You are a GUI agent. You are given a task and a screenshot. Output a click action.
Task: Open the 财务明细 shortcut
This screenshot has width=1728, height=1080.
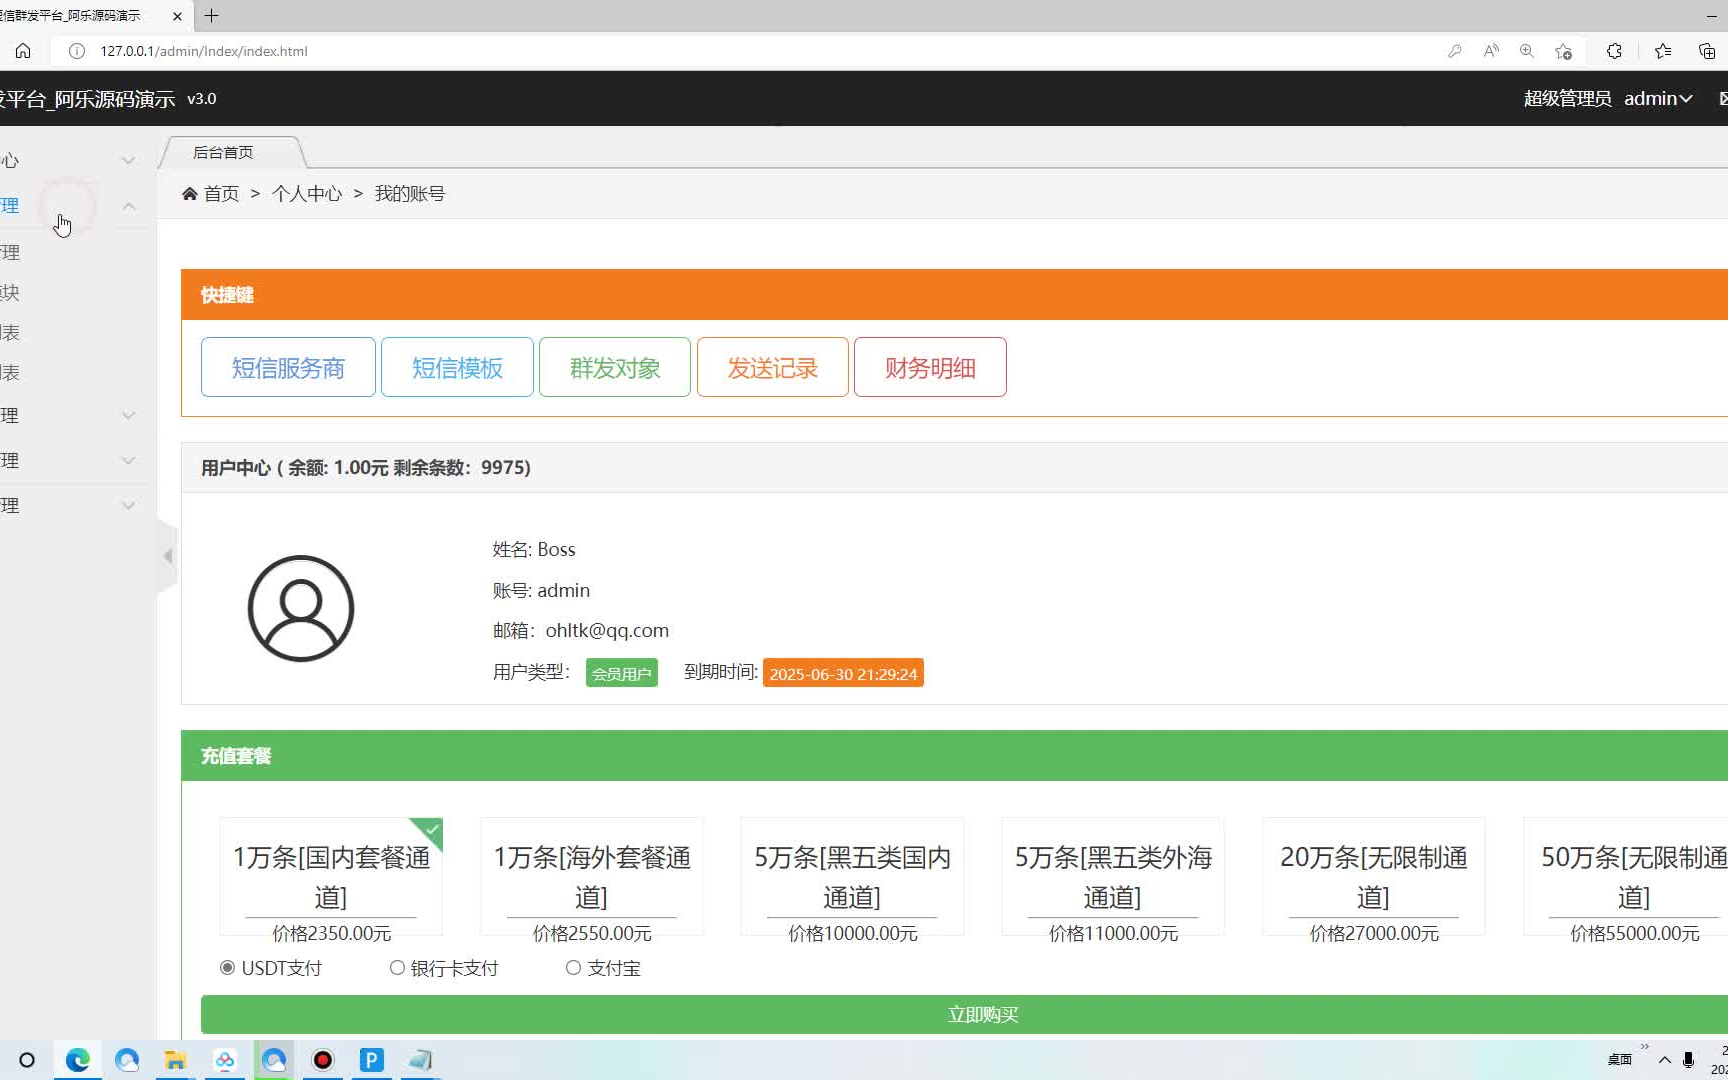pos(930,367)
